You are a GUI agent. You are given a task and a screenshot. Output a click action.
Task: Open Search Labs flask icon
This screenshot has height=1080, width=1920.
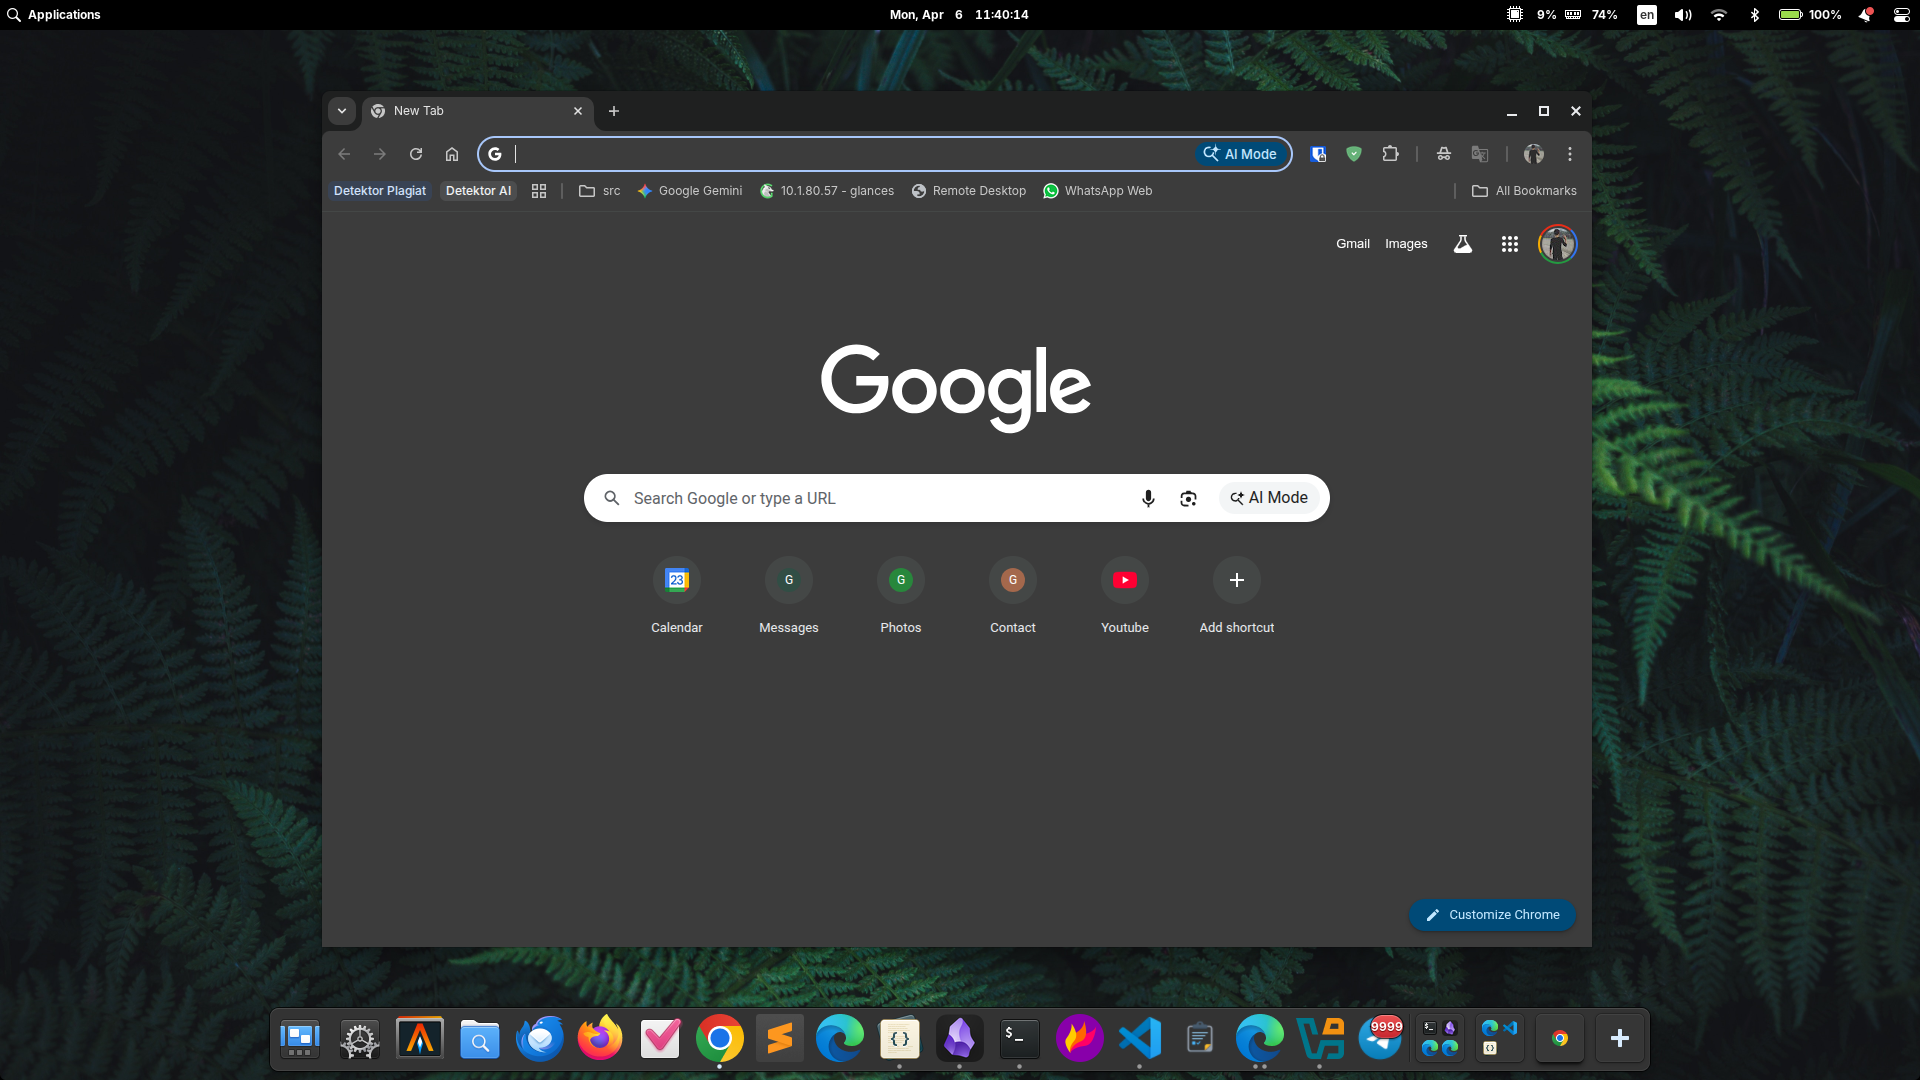[1462, 244]
